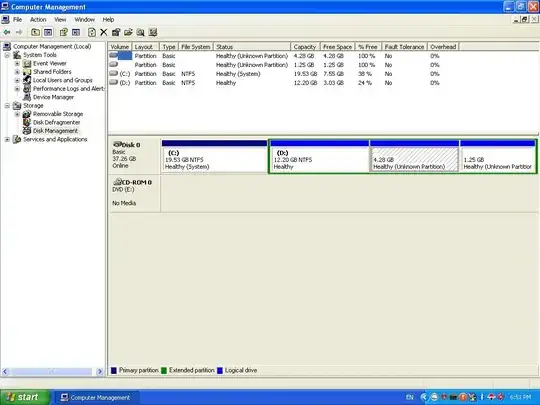Image resolution: width=540 pixels, height=405 pixels.
Task: Toggle the Show/Hide Console Tree icon
Action: click(48, 32)
